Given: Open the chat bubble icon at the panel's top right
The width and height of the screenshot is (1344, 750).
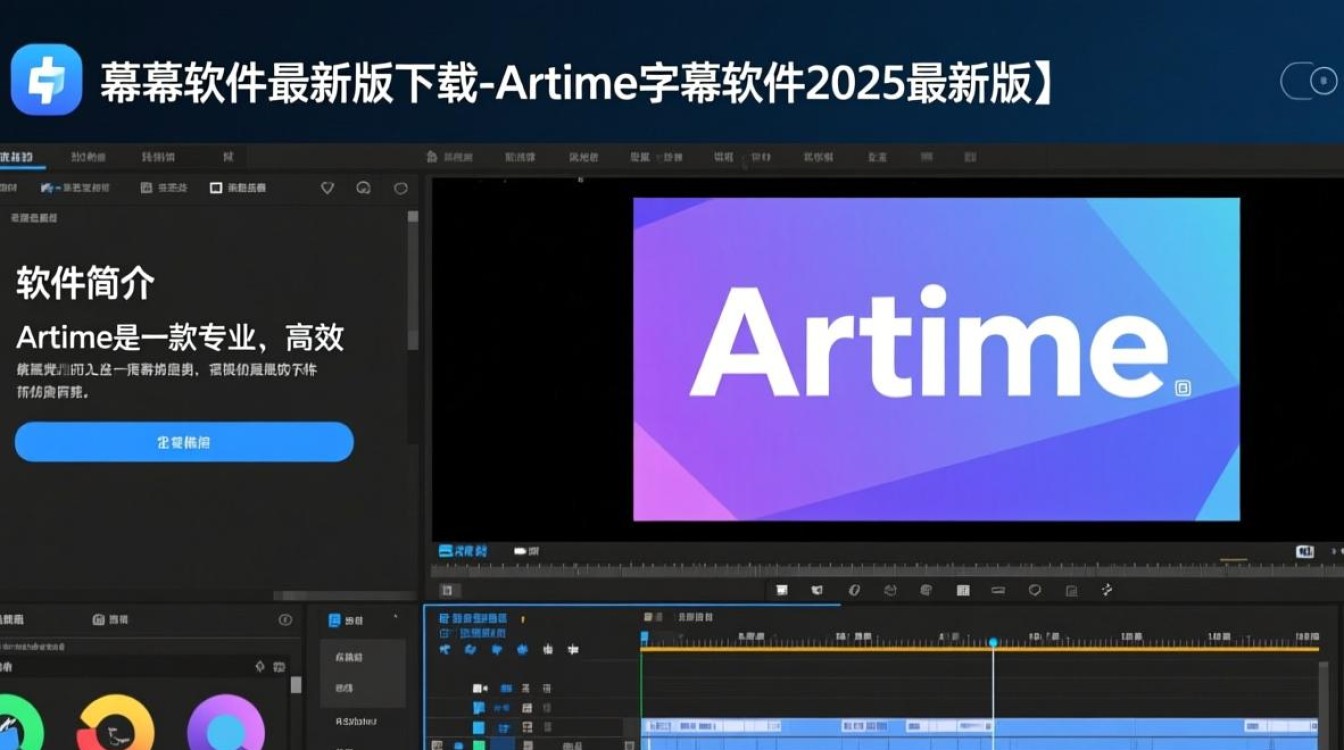Looking at the screenshot, I should tap(401, 187).
